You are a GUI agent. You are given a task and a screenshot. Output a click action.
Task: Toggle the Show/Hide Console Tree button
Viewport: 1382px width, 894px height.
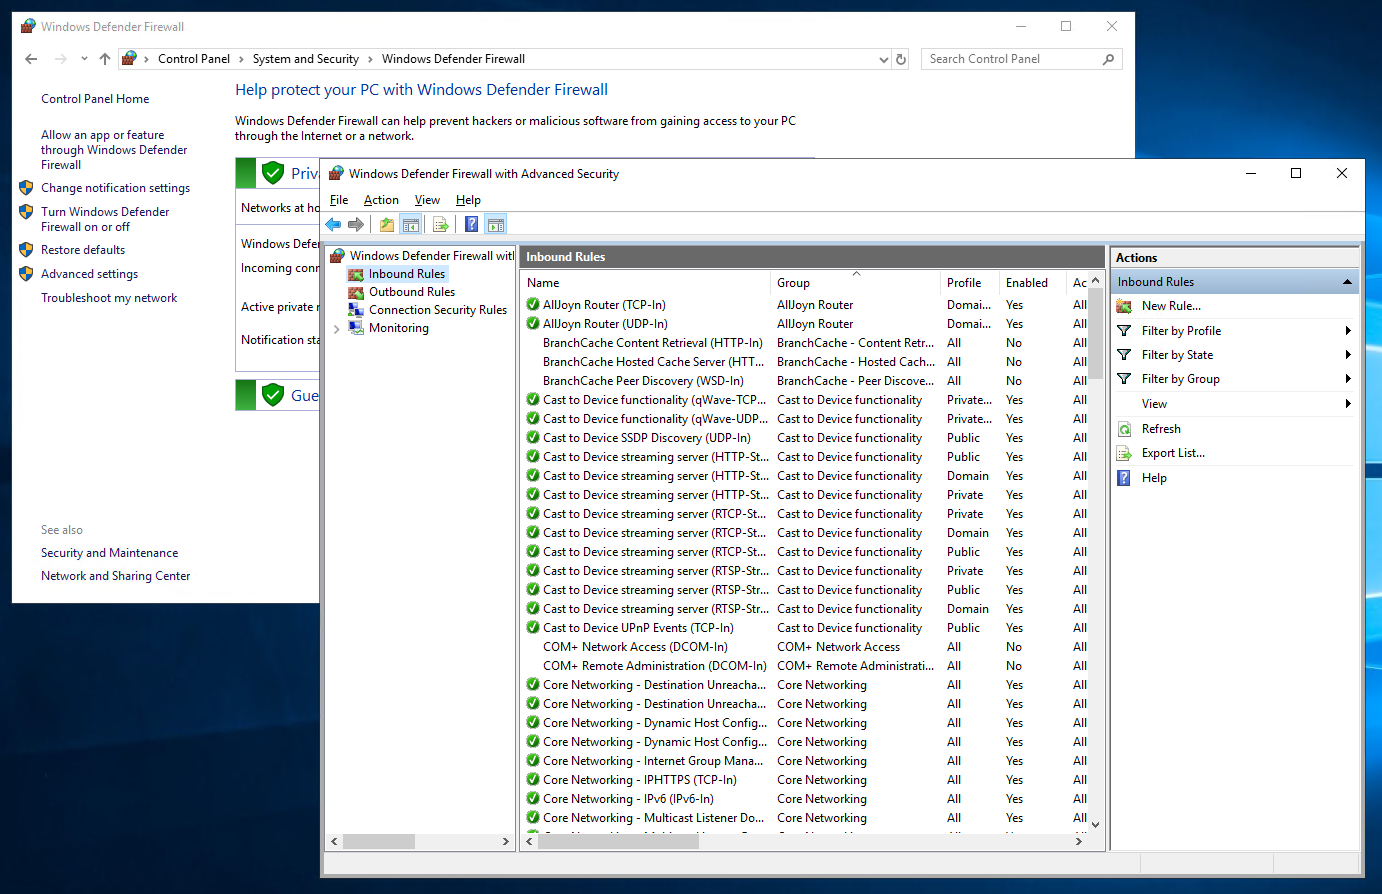pyautogui.click(x=410, y=225)
